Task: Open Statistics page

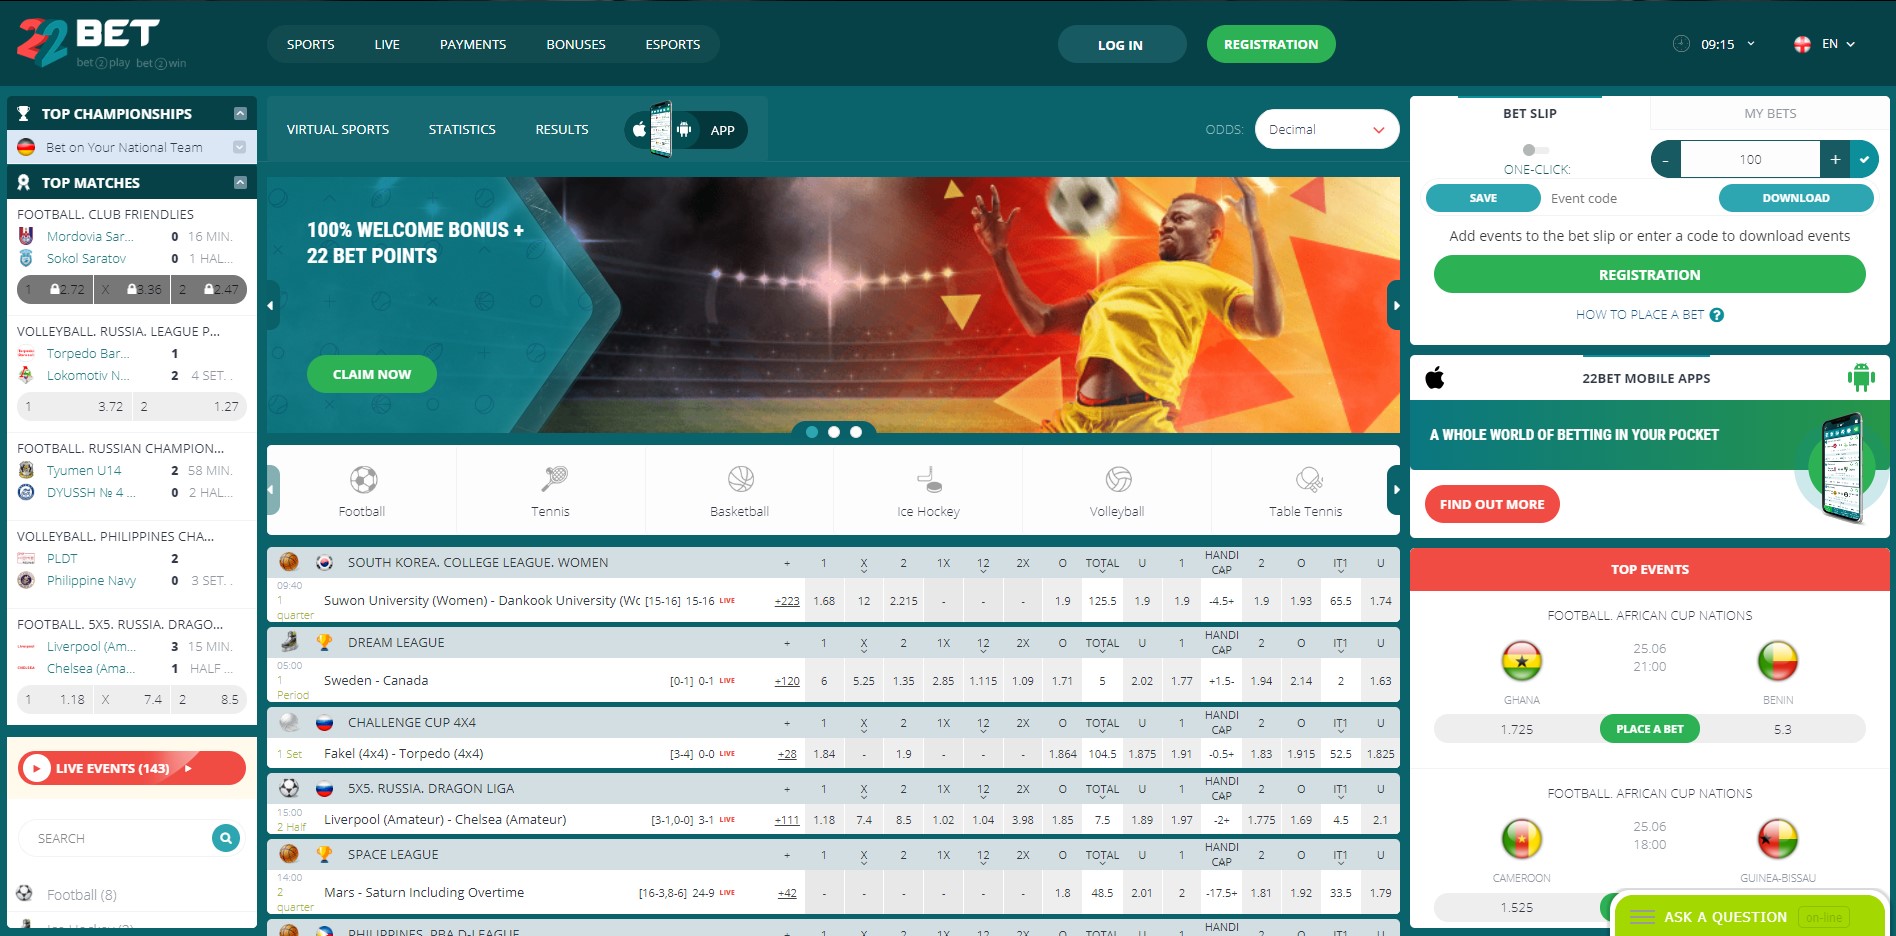Action: pos(462,129)
